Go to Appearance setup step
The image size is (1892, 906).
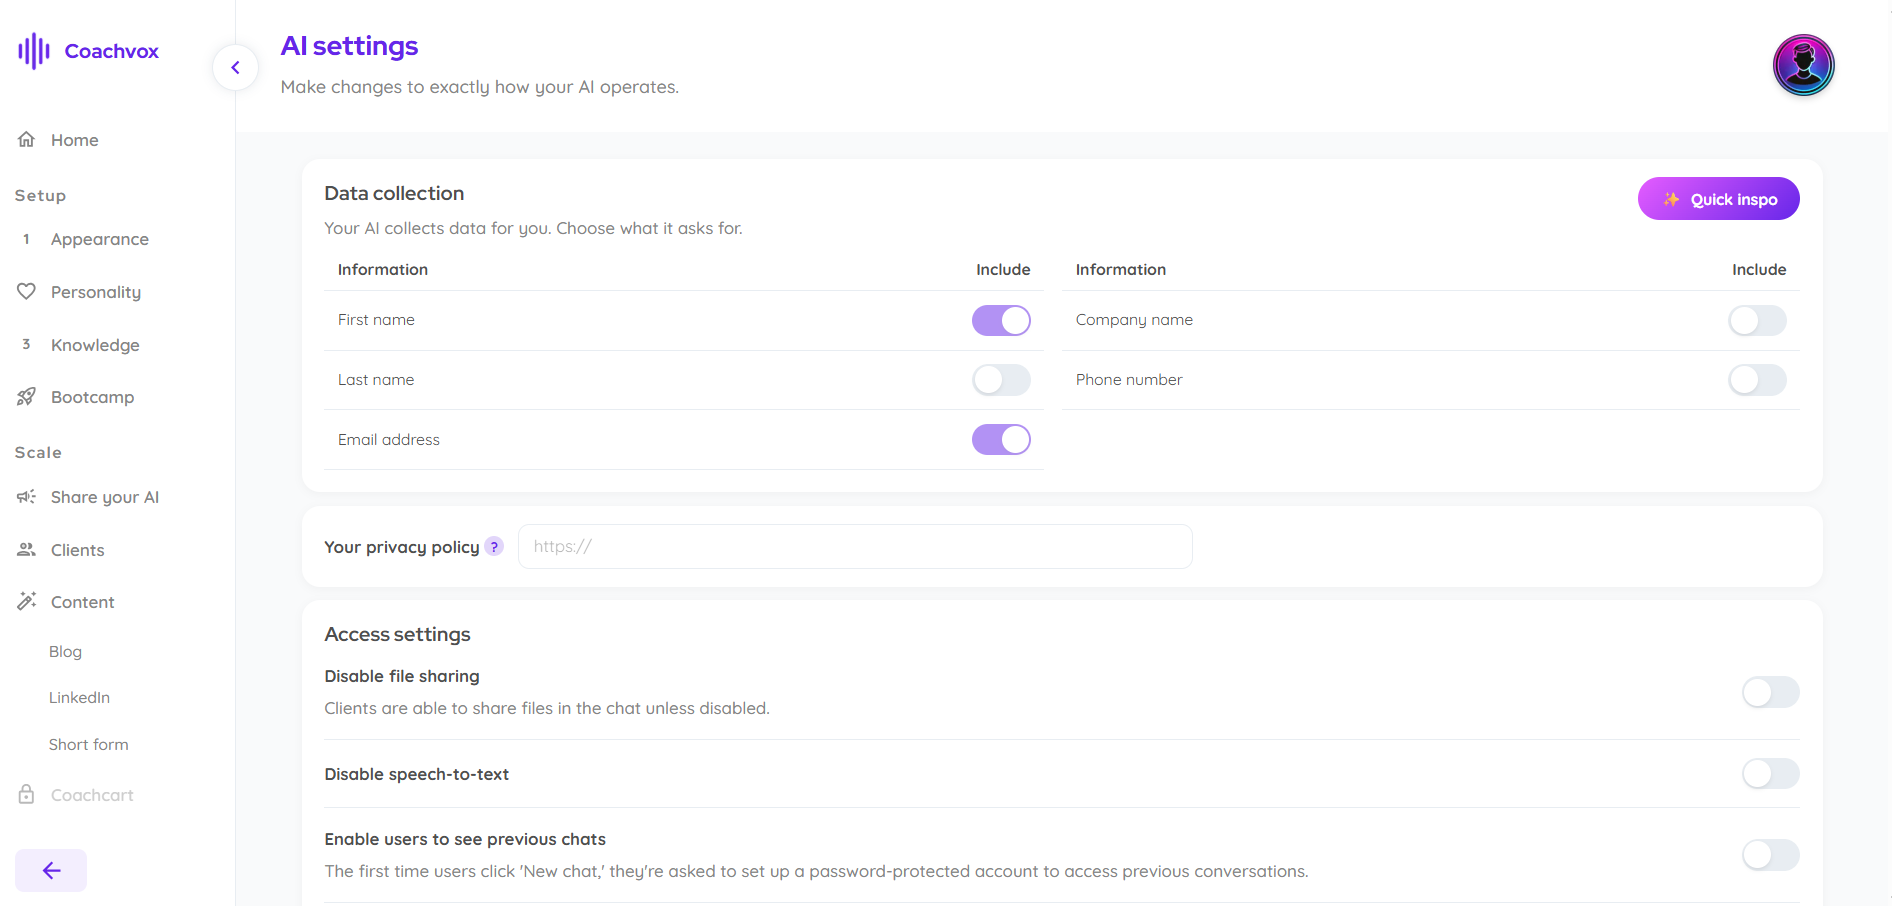click(x=100, y=239)
